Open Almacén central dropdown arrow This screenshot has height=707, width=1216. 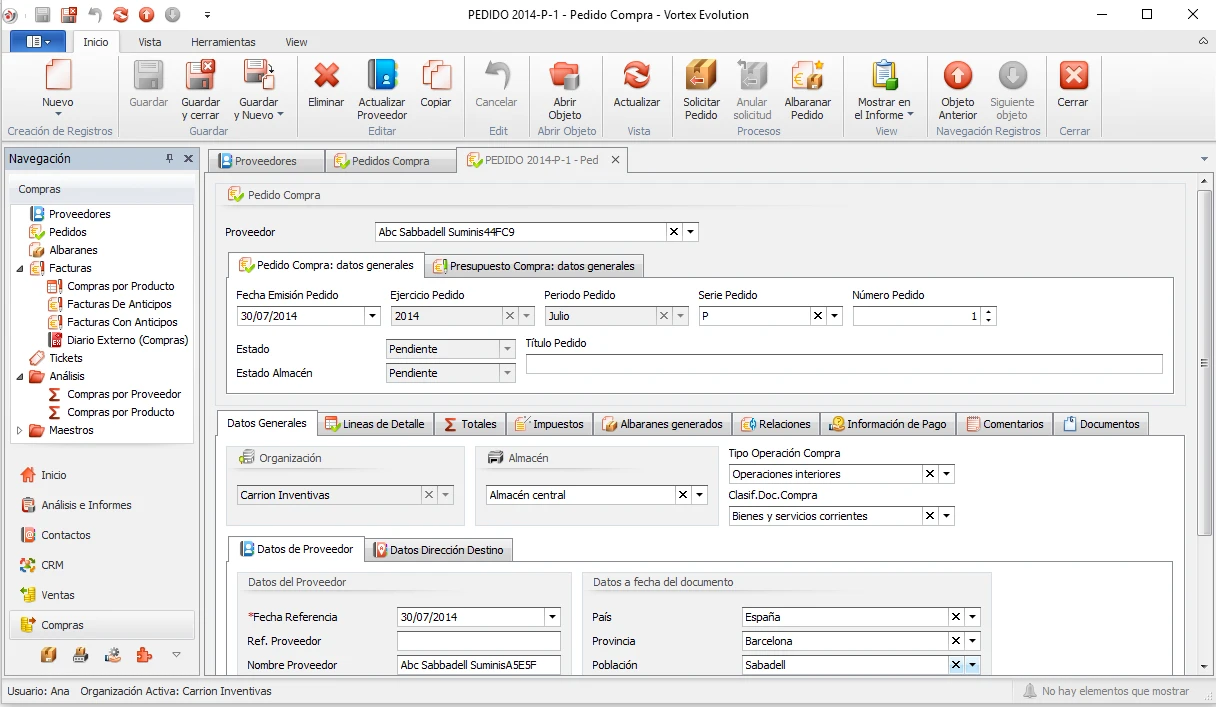[700, 495]
